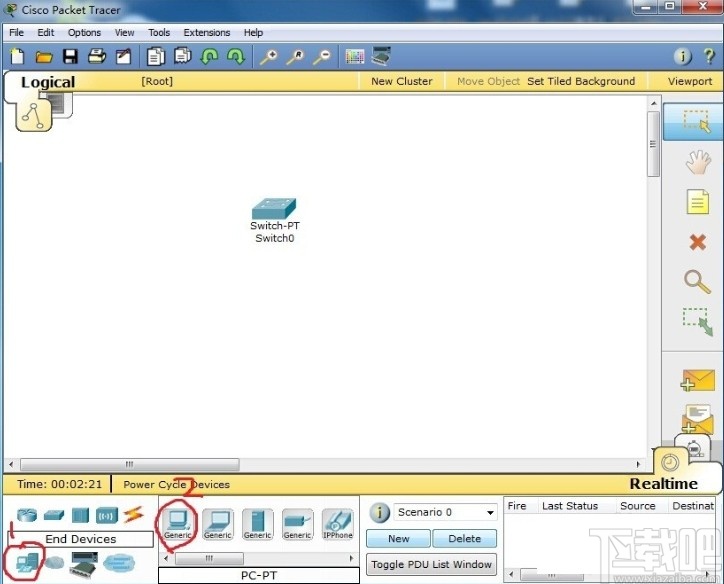The image size is (724, 584).
Task: Select the Hubs device category
Action: click(x=80, y=515)
